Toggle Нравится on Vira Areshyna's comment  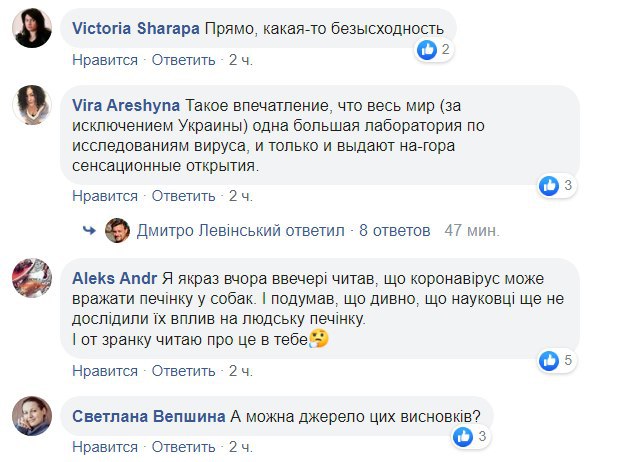pyautogui.click(x=104, y=196)
